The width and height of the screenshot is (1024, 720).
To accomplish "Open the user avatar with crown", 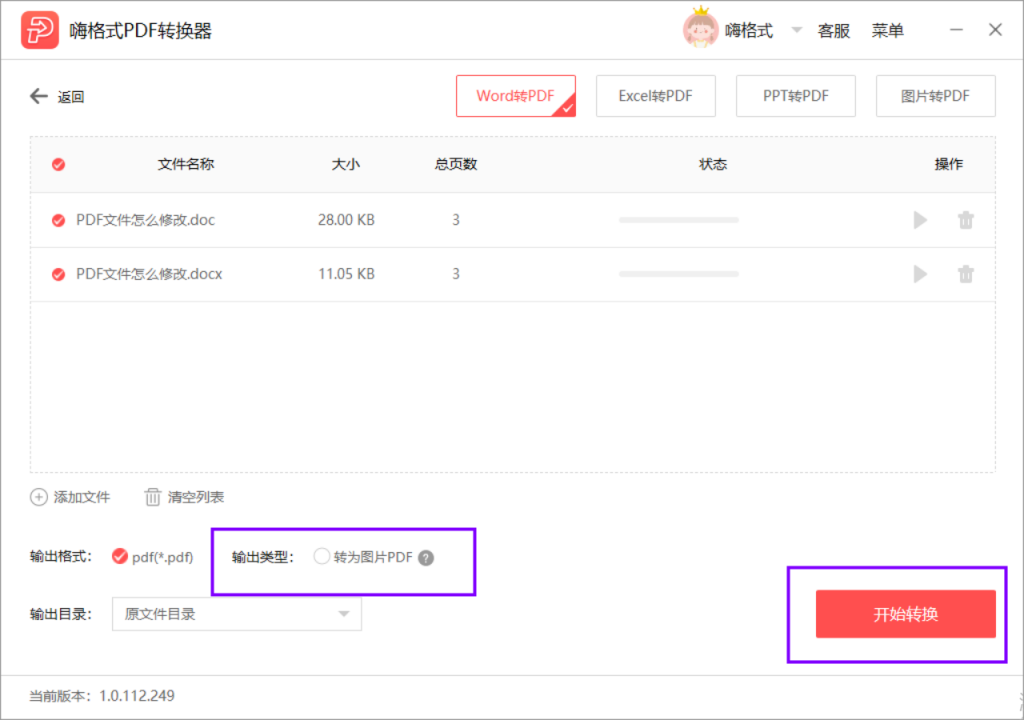I will coord(700,28).
